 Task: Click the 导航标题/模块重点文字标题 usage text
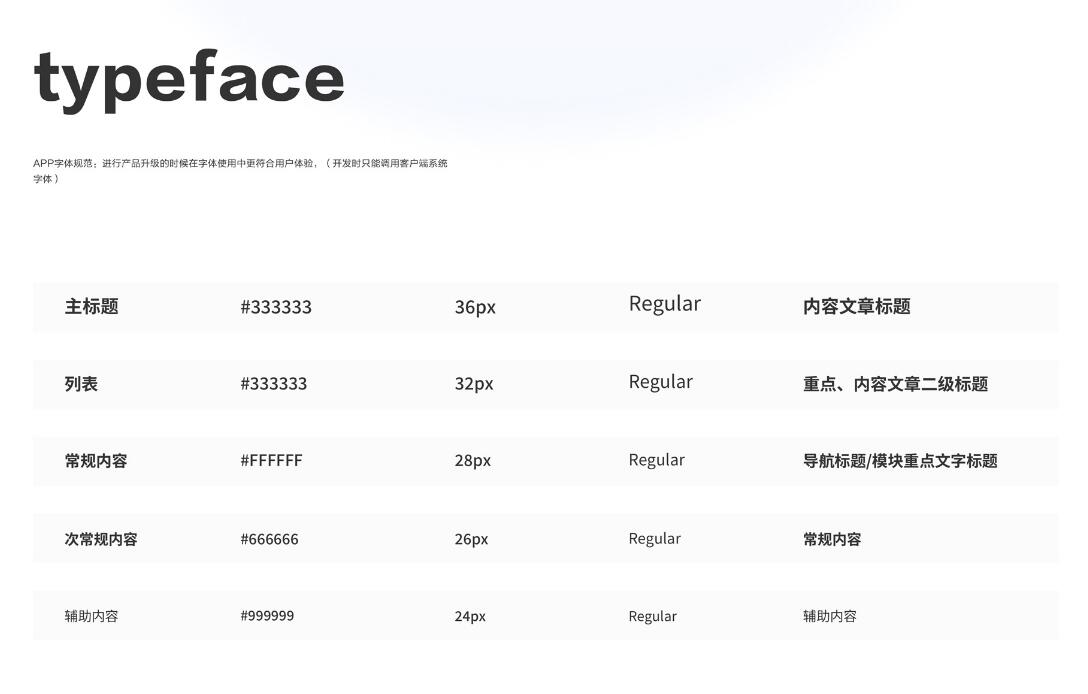(900, 461)
